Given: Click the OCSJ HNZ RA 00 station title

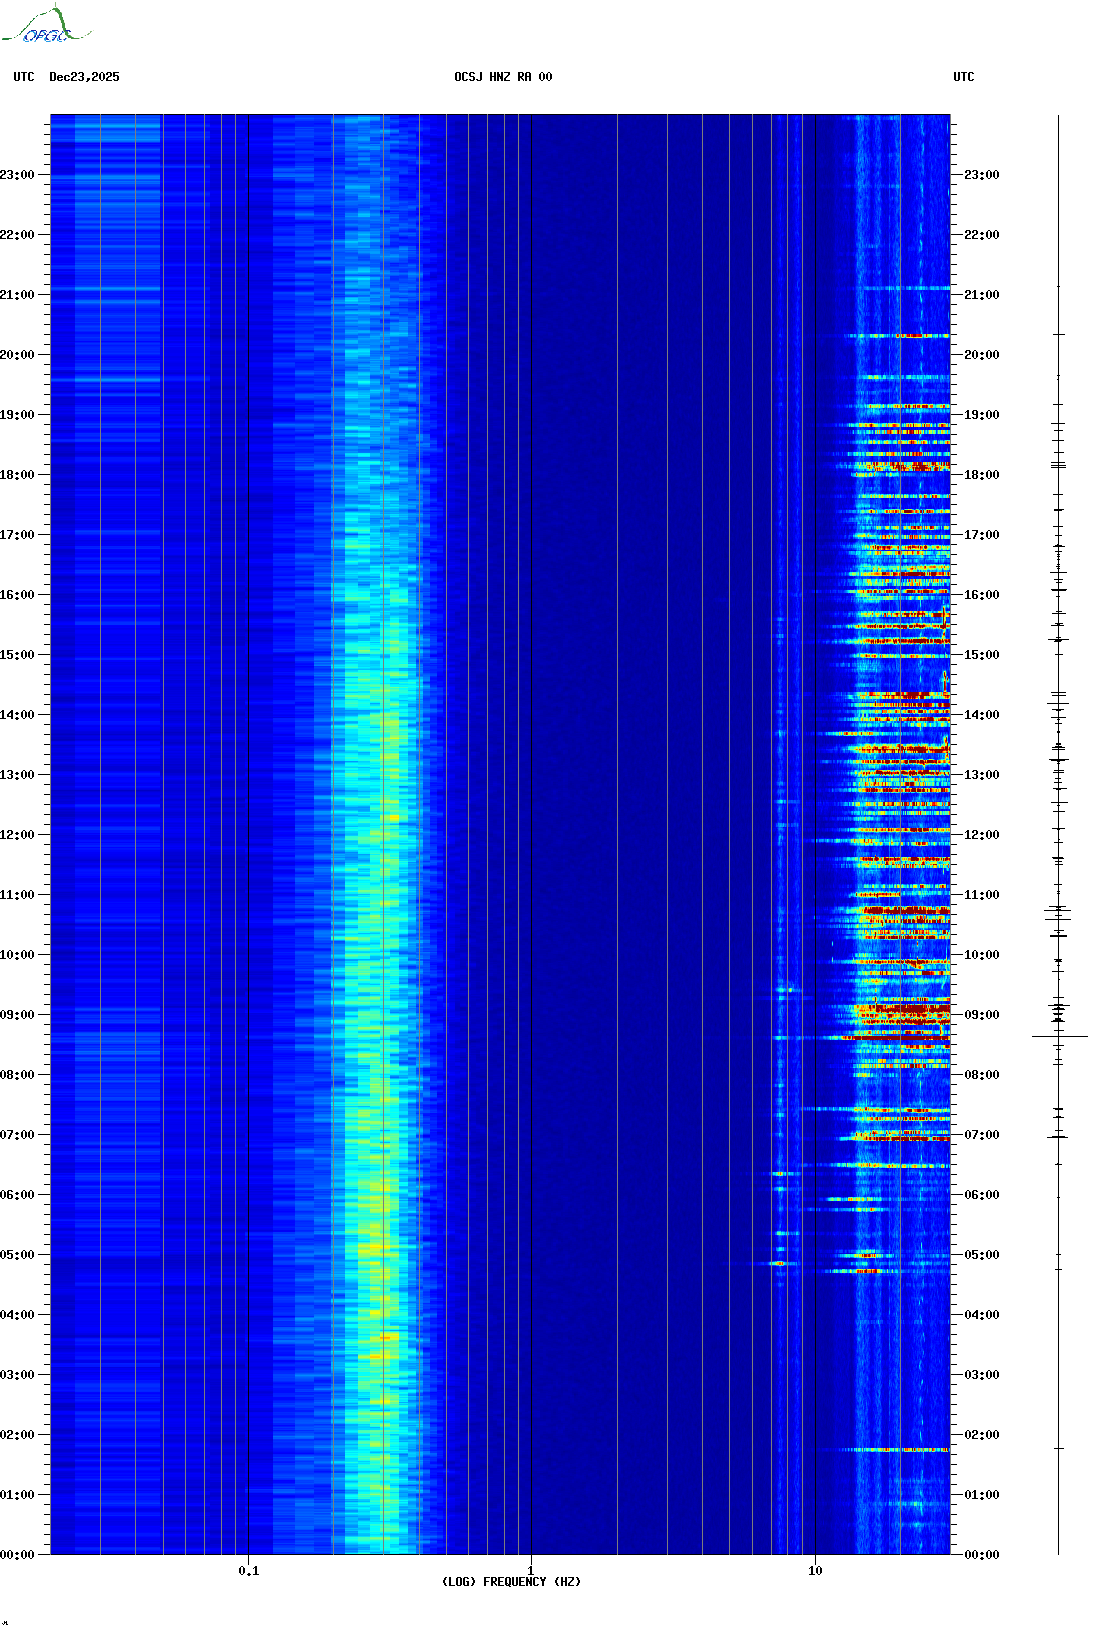Looking at the screenshot, I should coord(503,77).
